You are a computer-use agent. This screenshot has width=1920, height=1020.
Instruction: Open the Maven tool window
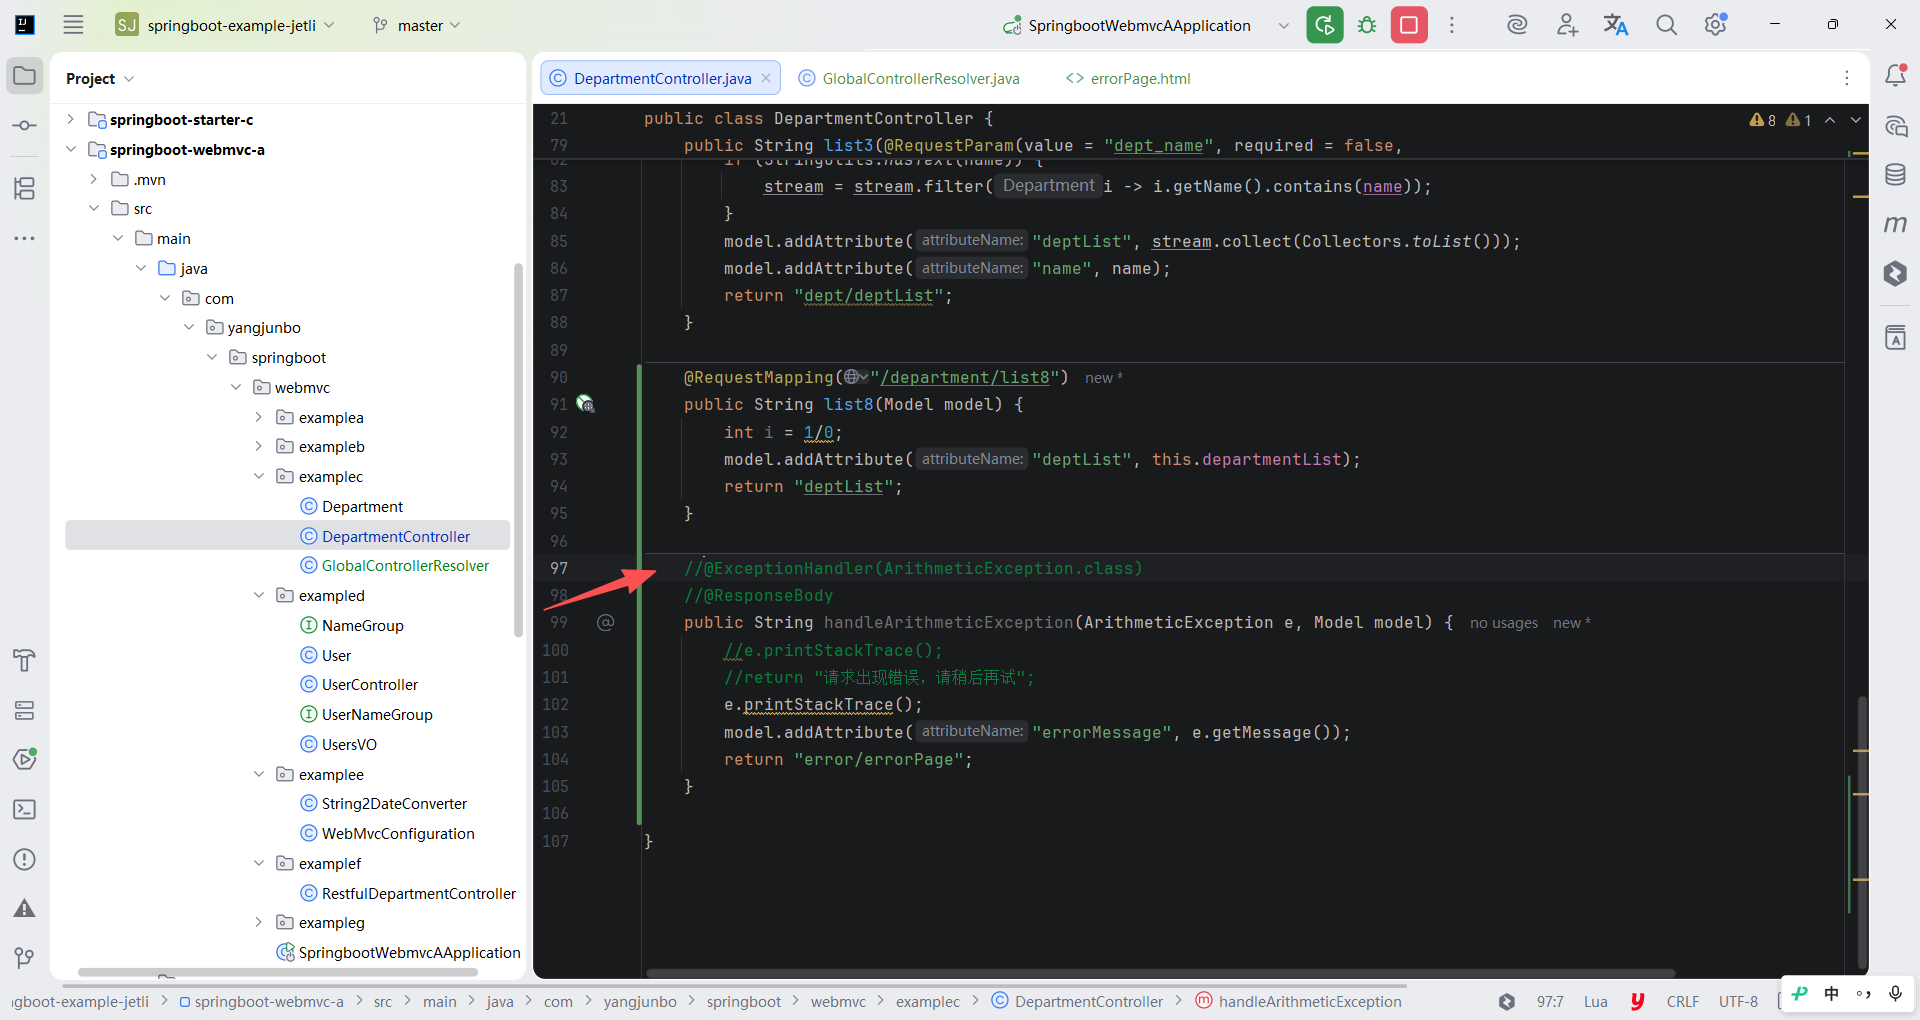1895,224
